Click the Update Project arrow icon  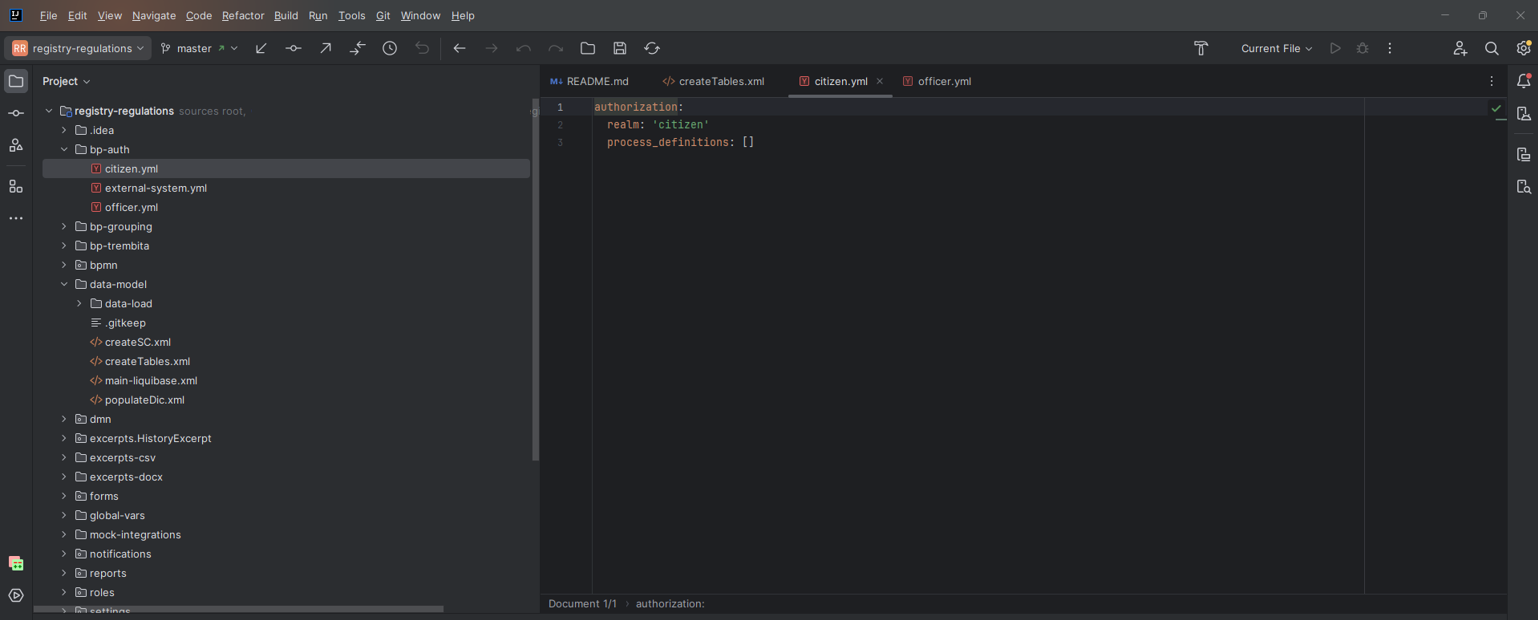point(261,48)
